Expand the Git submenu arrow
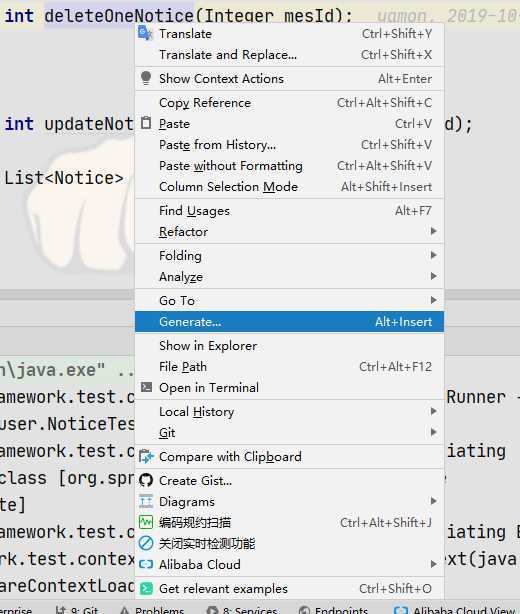 433,432
